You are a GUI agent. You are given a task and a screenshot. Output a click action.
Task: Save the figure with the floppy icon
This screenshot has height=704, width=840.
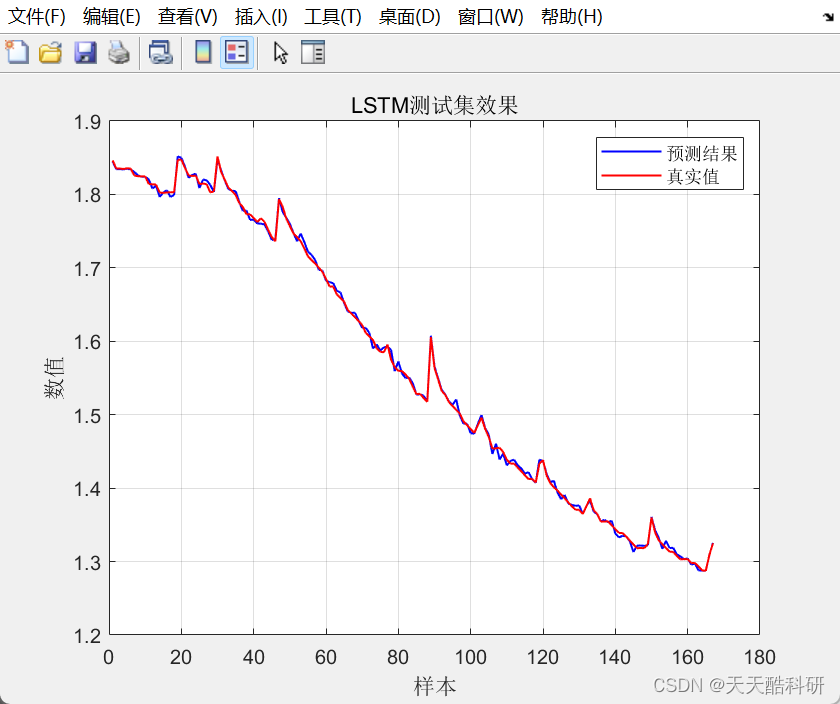pos(85,53)
